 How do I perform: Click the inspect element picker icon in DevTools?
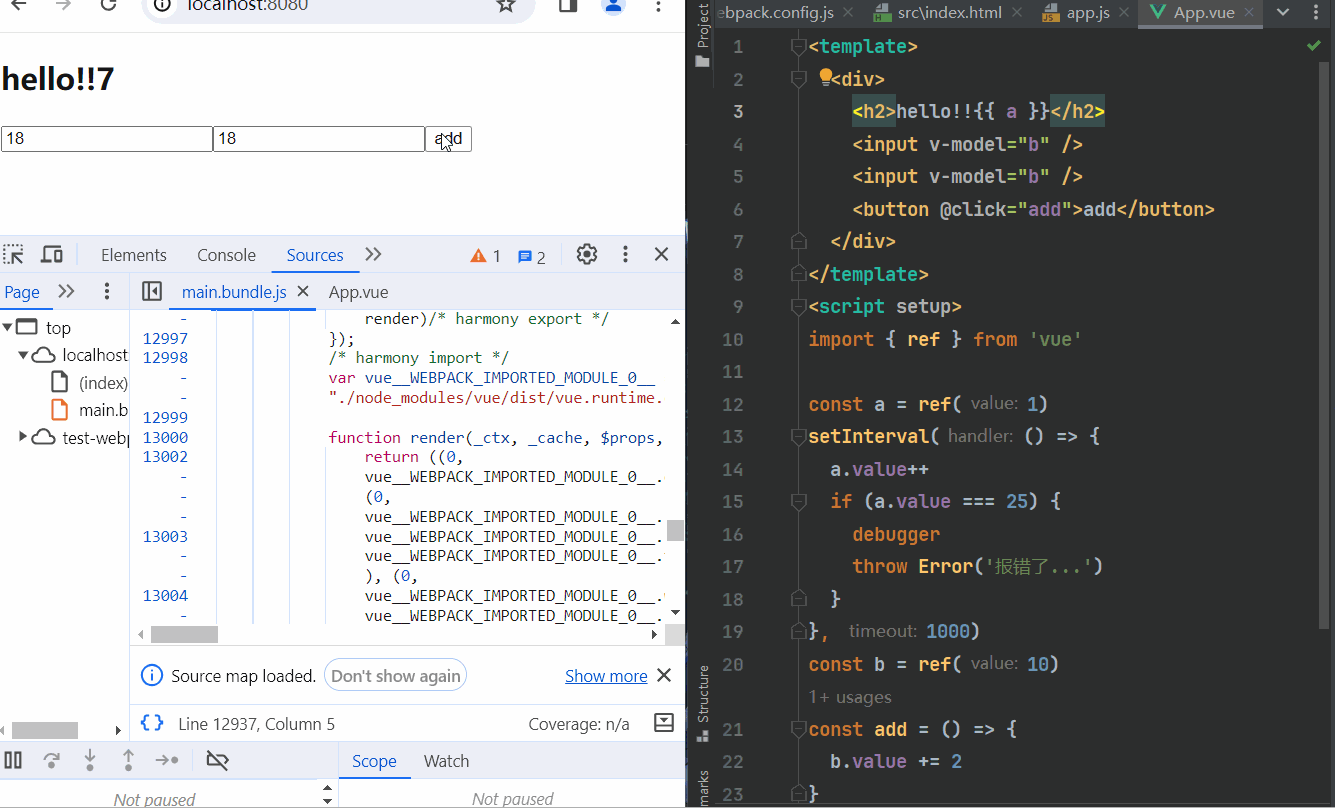pos(13,255)
